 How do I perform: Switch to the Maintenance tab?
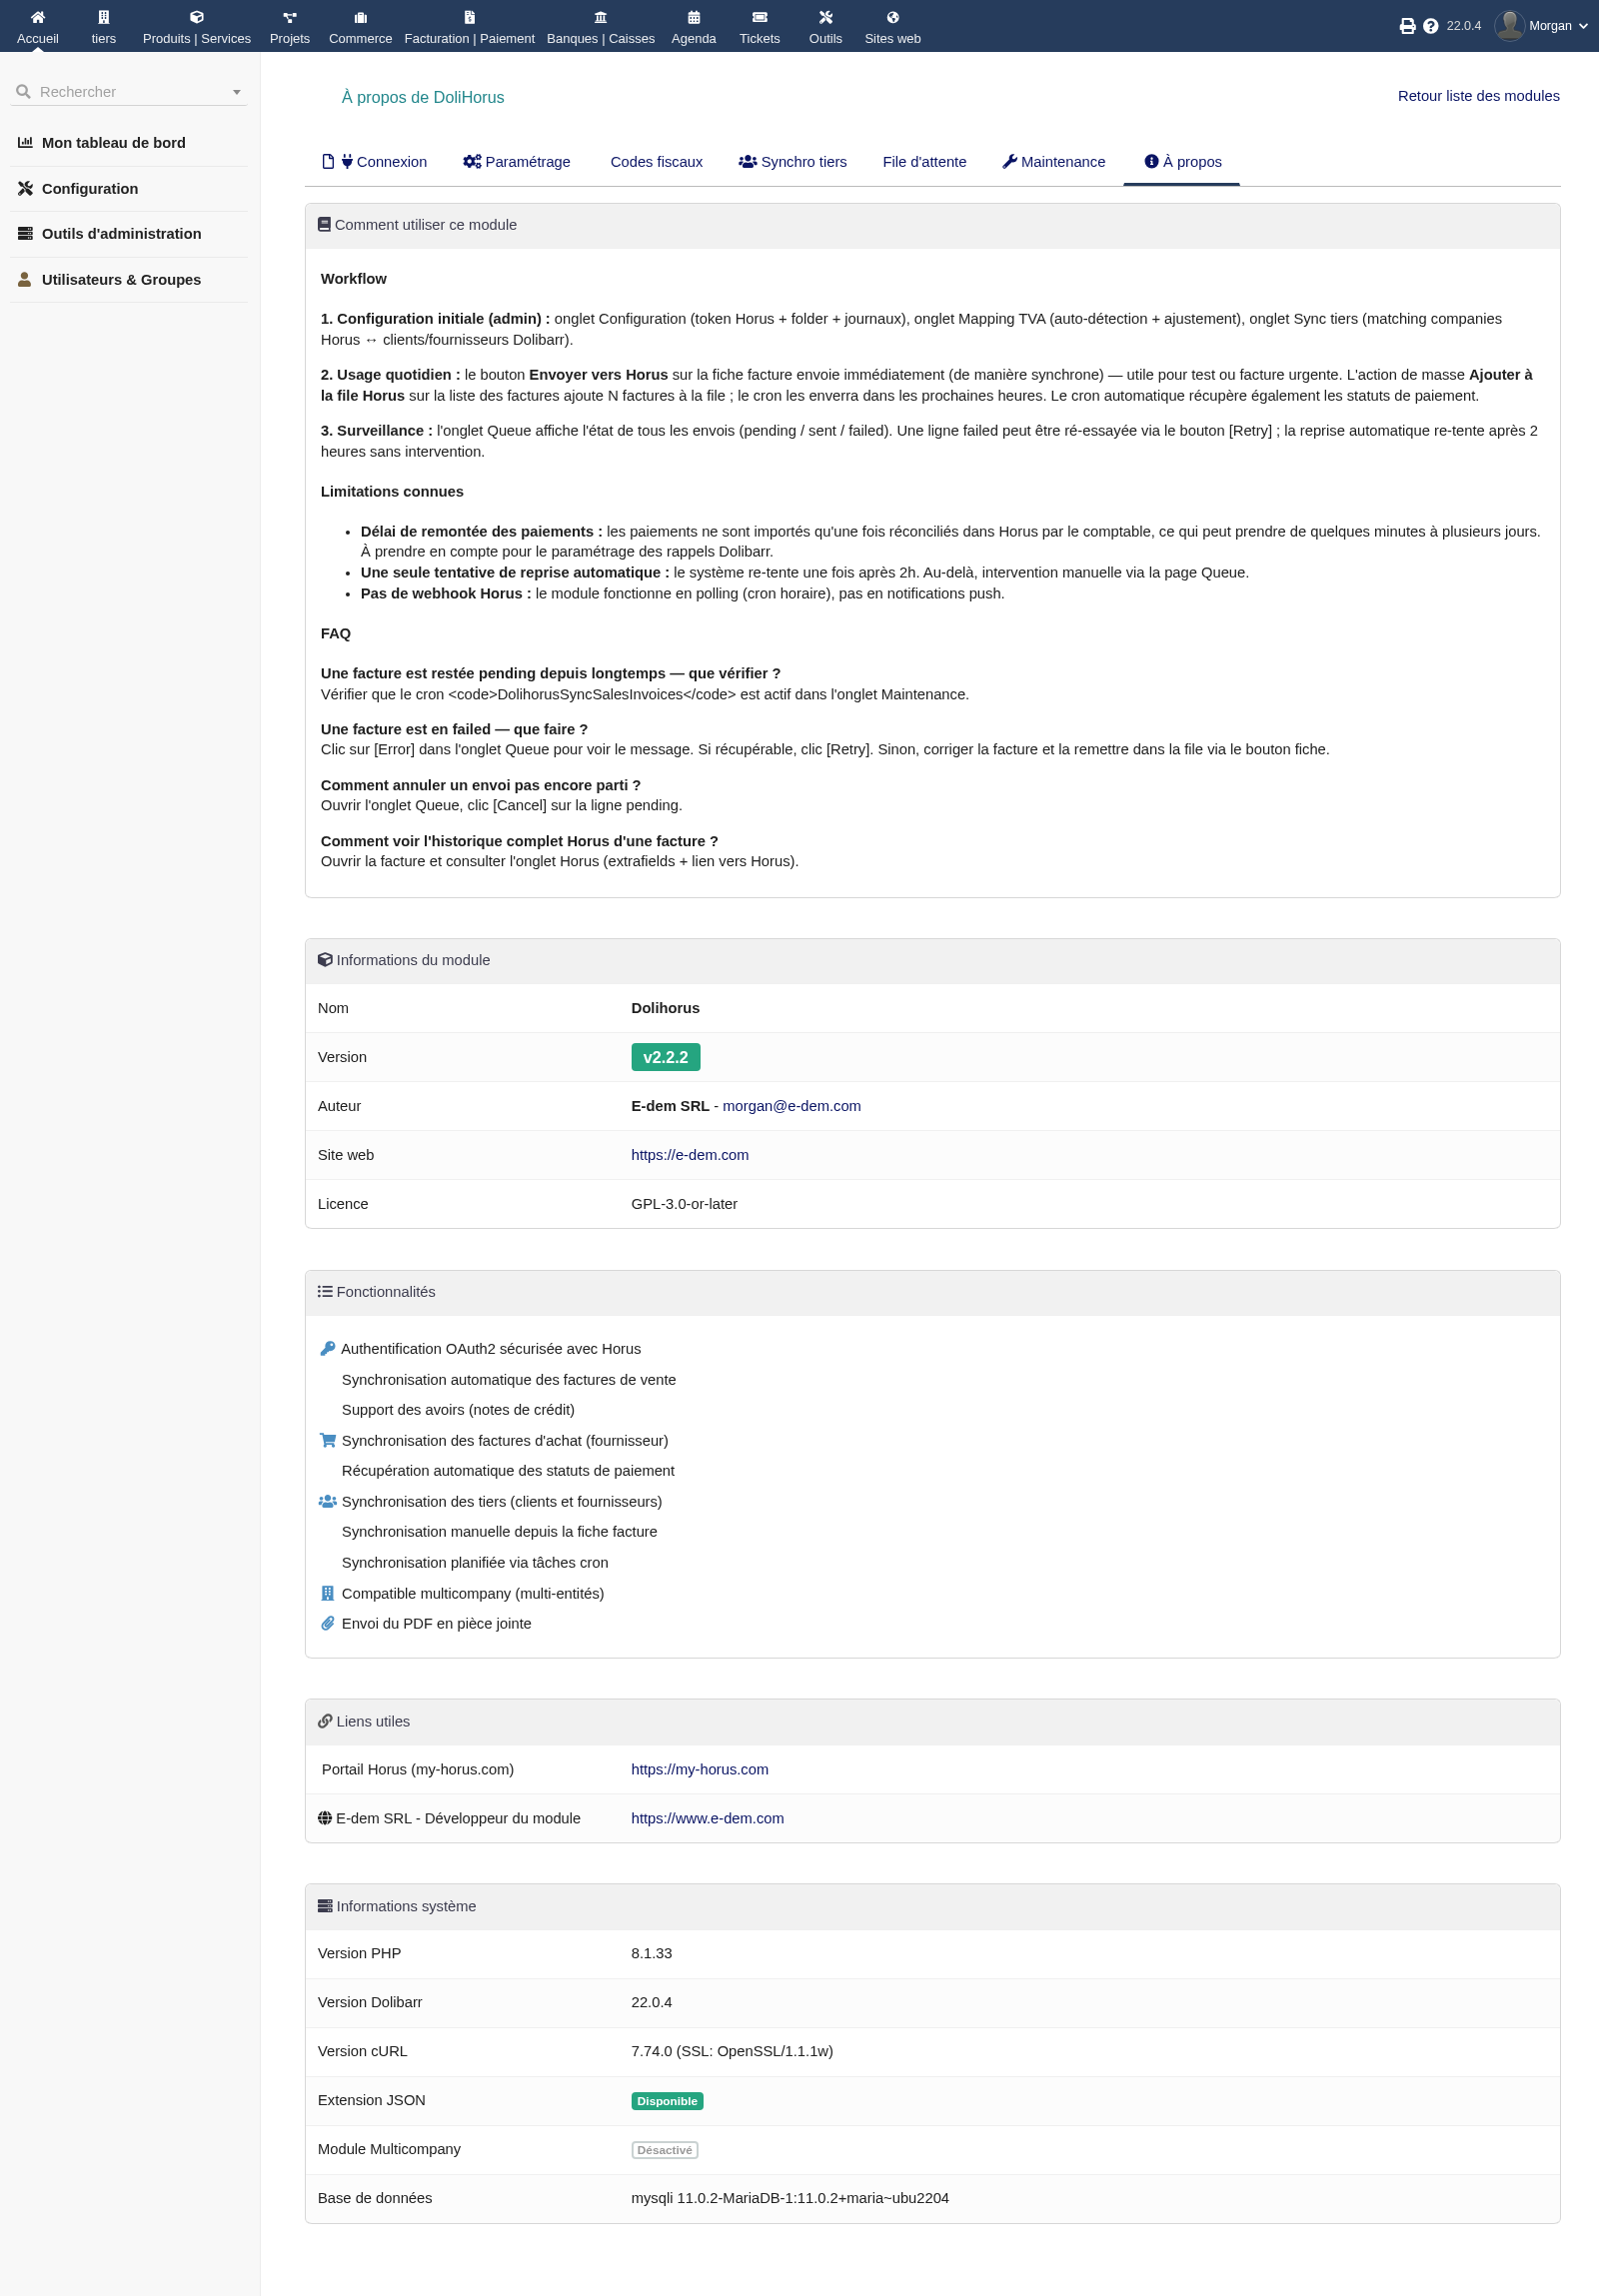coord(1053,162)
